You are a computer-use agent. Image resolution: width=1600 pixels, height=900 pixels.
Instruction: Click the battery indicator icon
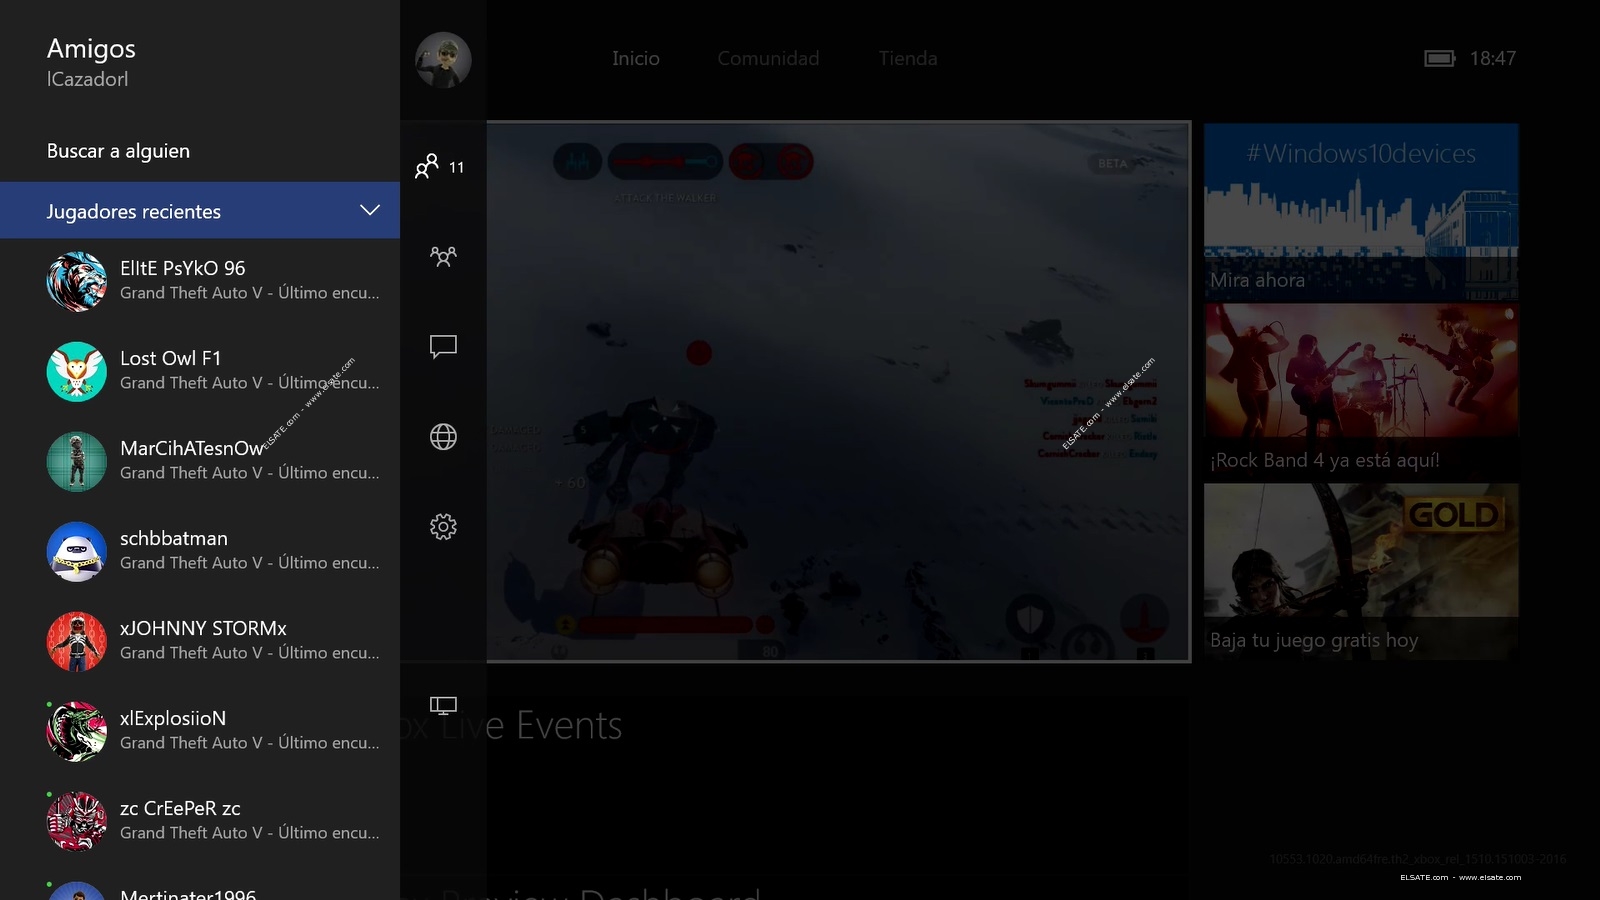click(1440, 59)
